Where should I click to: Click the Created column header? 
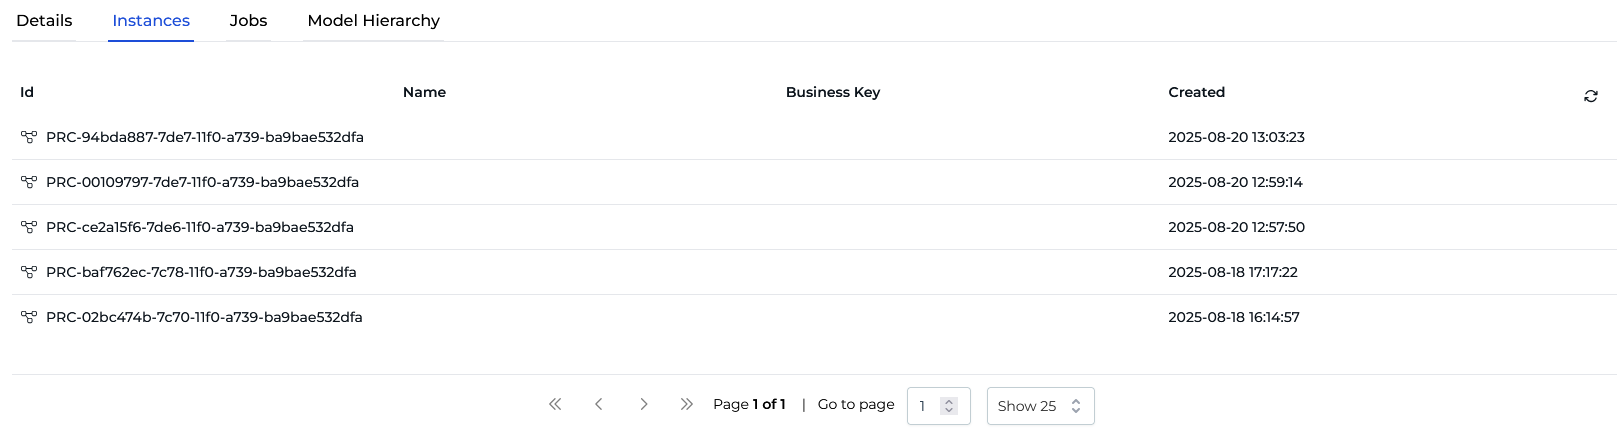click(1196, 92)
